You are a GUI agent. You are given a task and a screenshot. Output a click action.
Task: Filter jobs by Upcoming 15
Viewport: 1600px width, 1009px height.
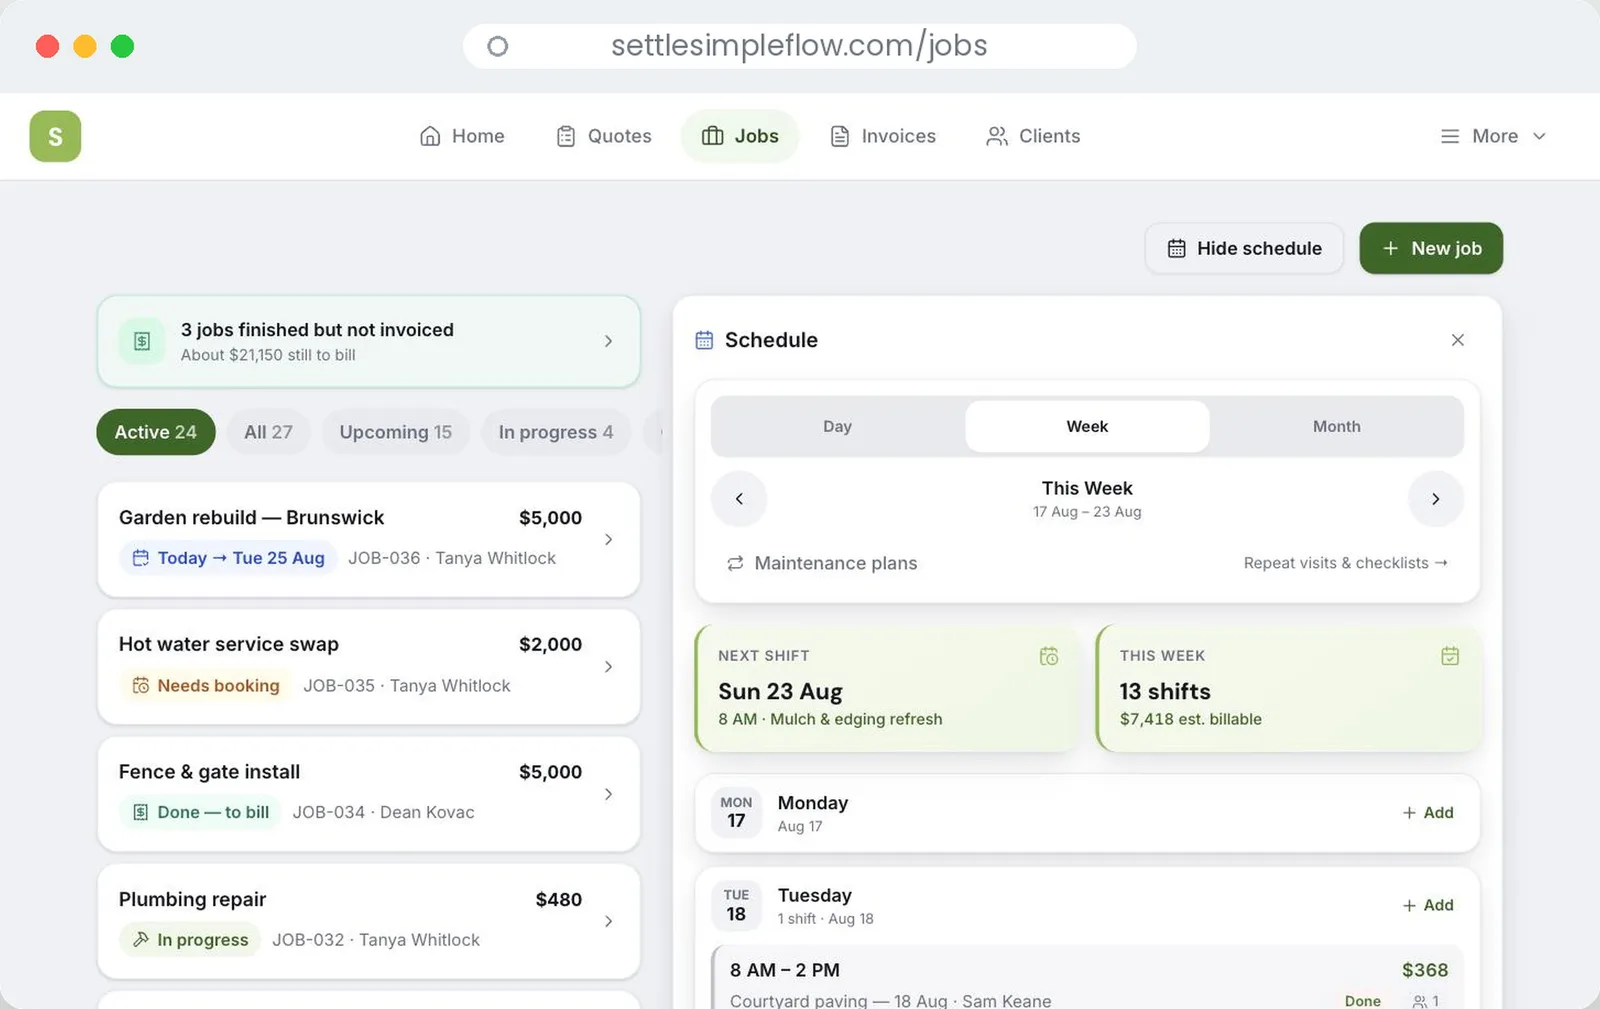coord(395,432)
